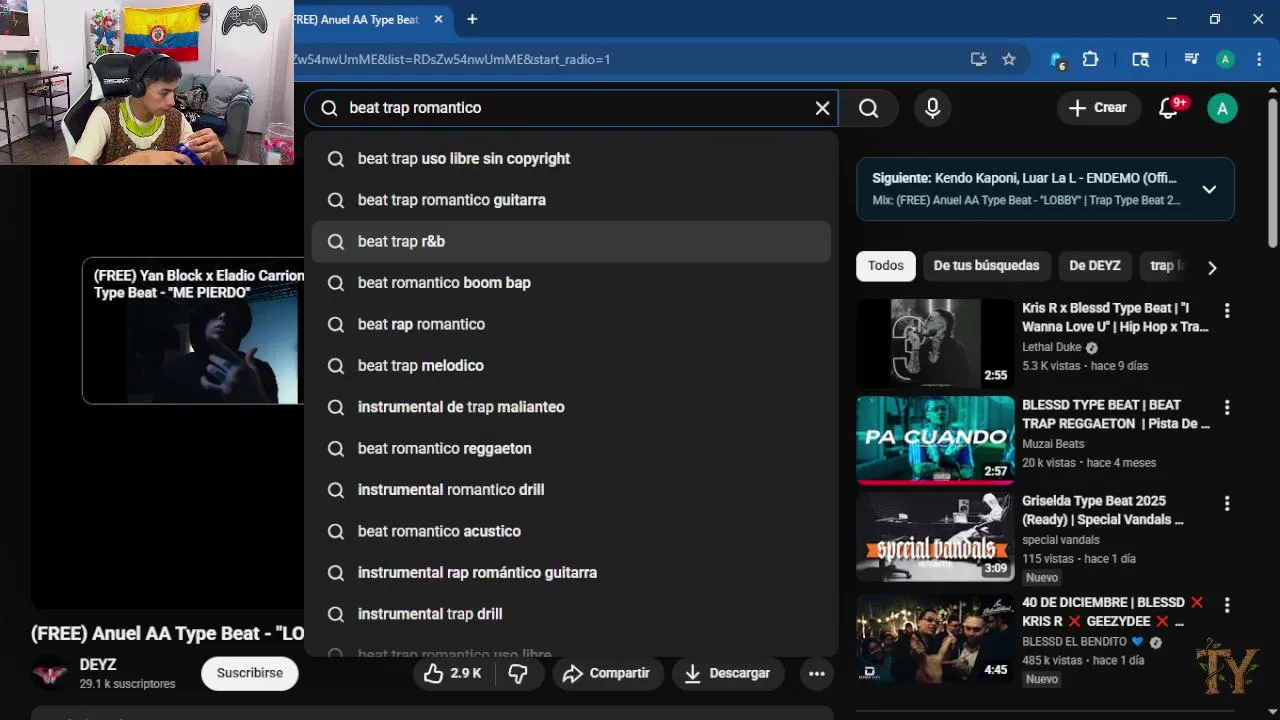Choose suggestion beat romantico acustico
The height and width of the screenshot is (720, 1280).
coord(571,531)
